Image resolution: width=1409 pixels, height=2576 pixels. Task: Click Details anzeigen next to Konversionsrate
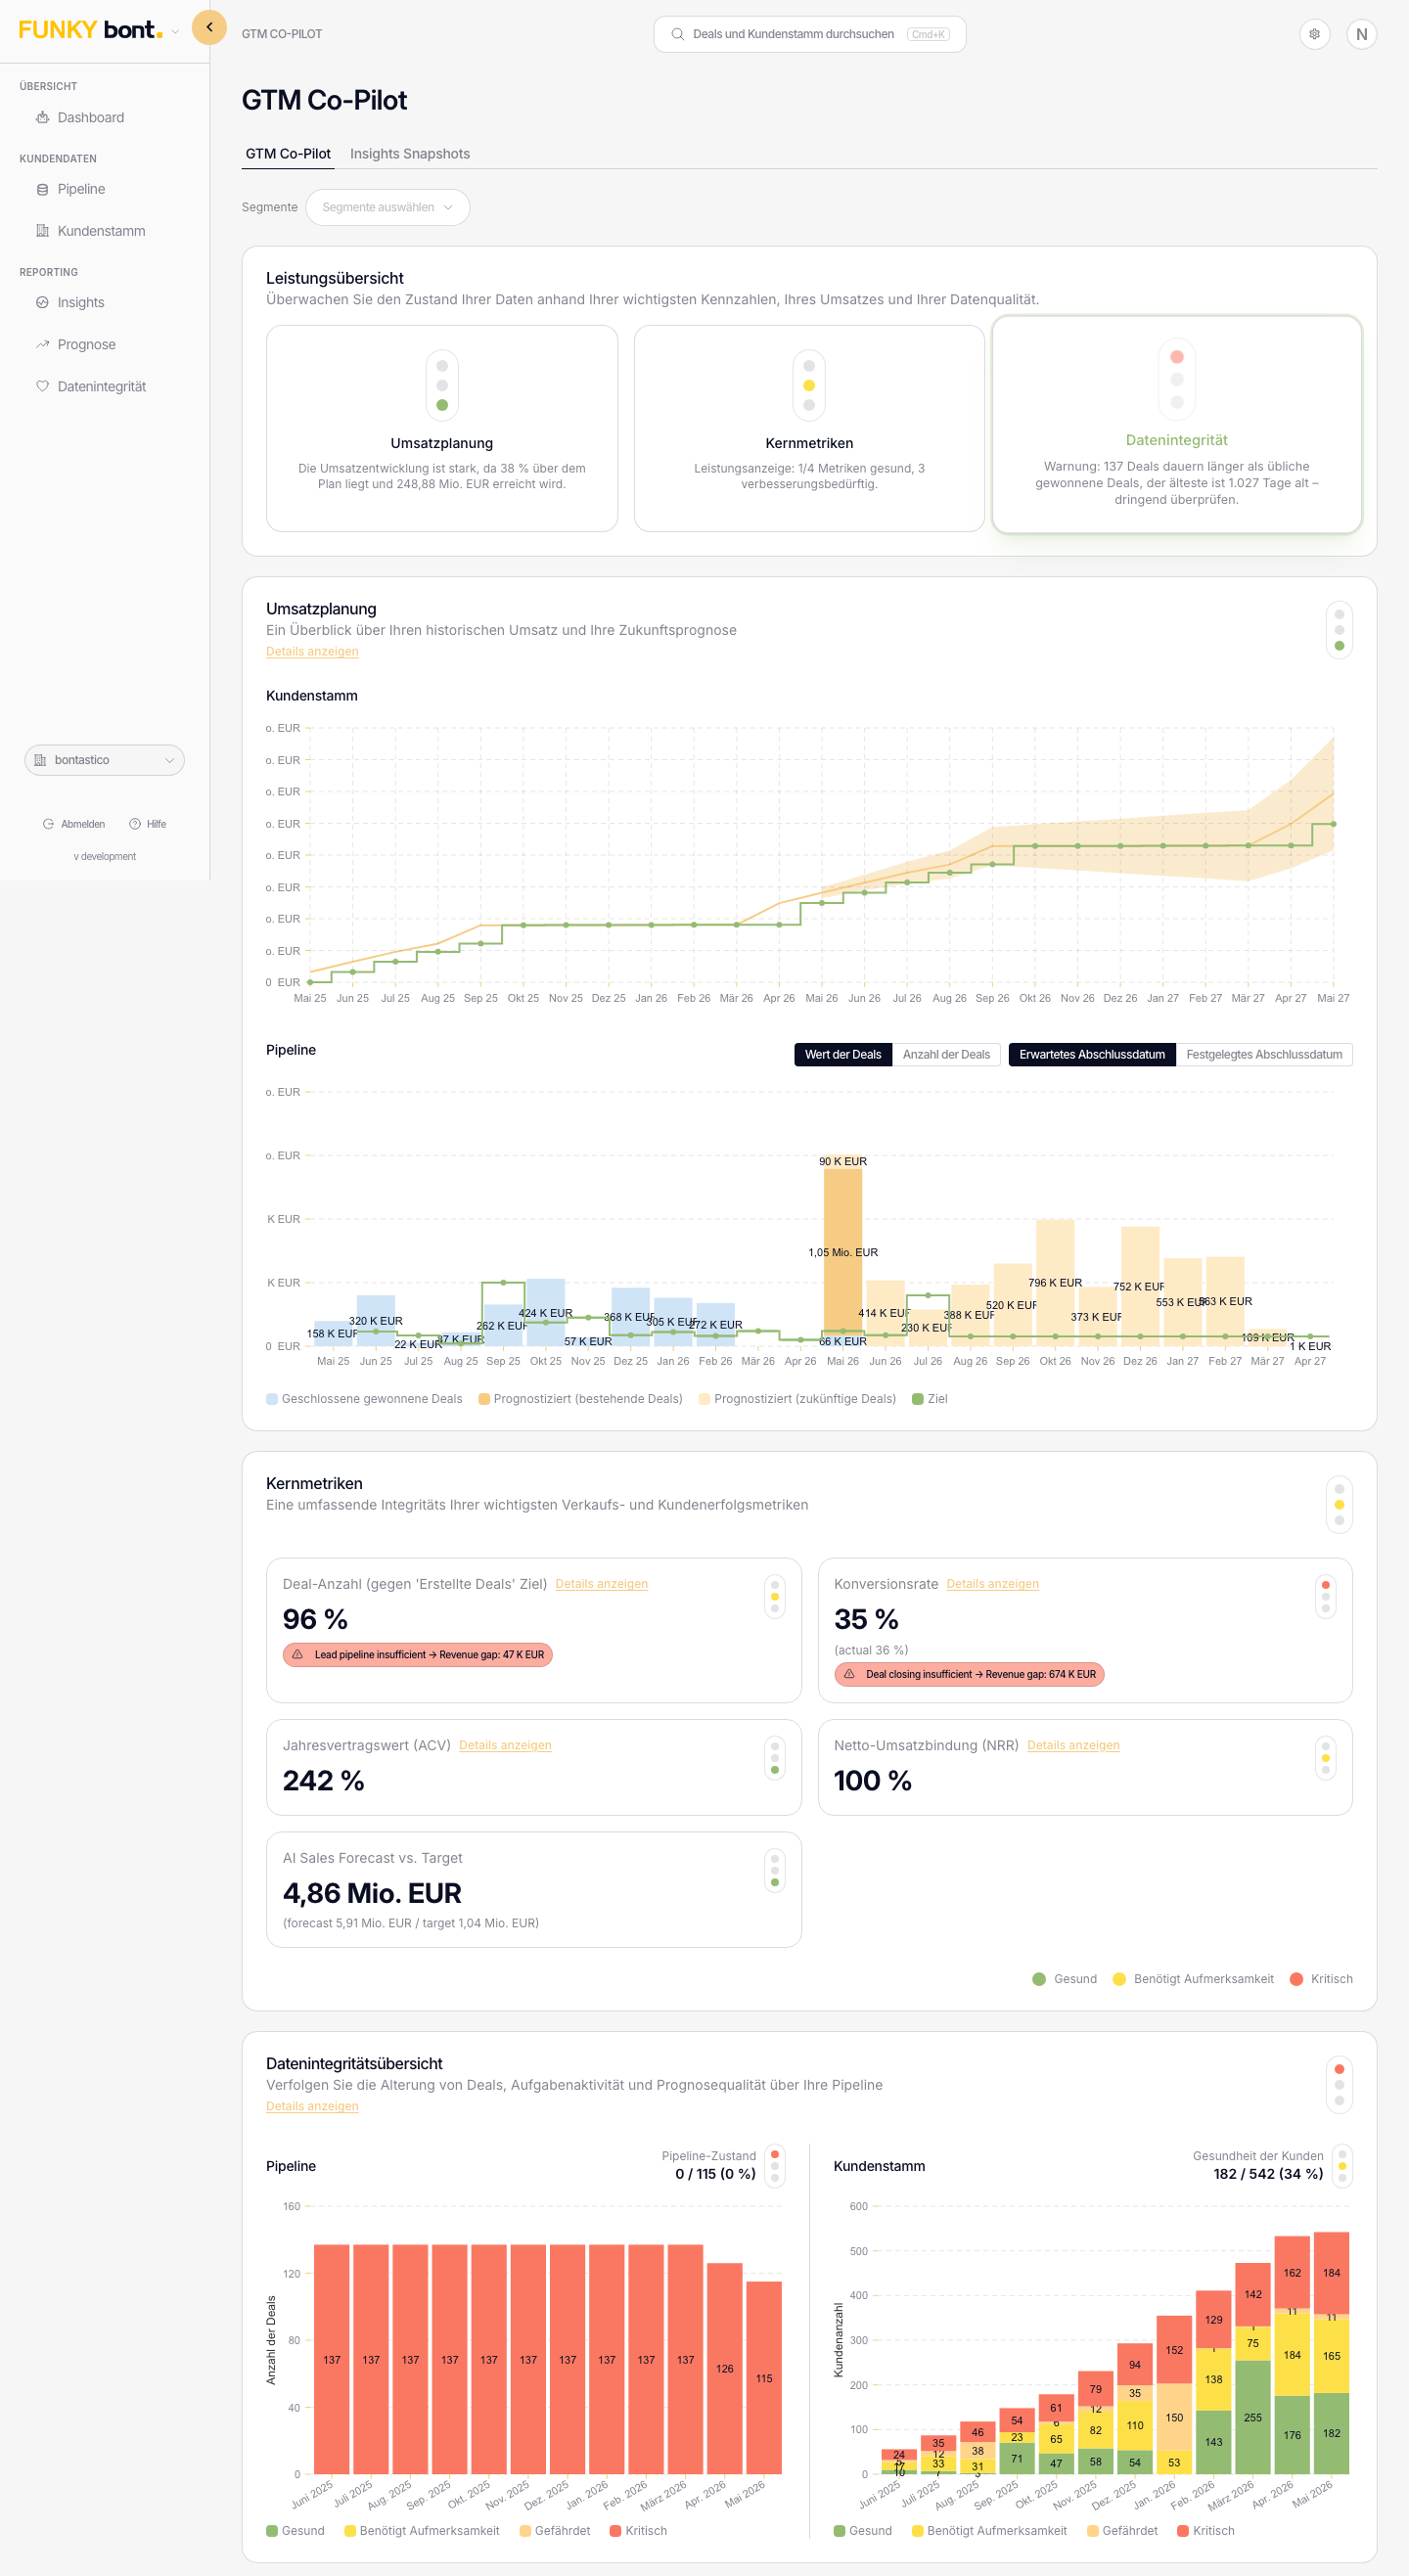click(992, 1584)
